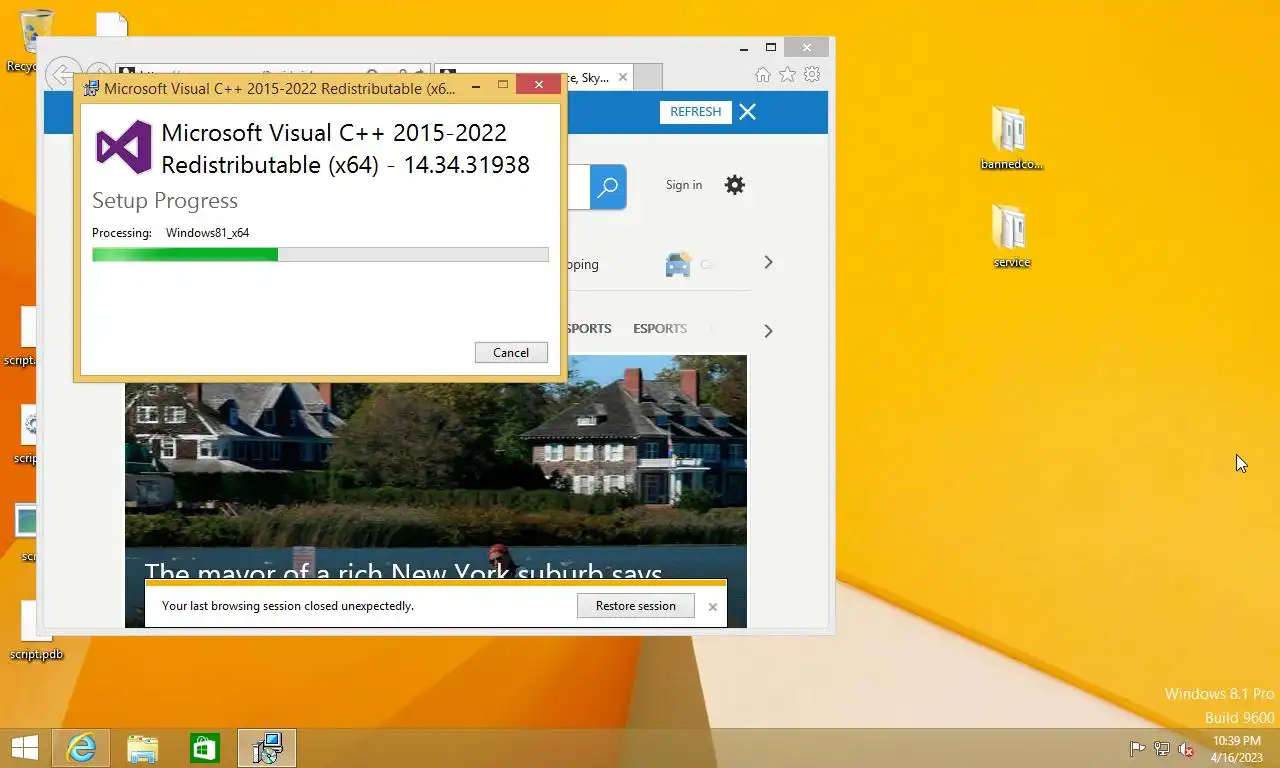Open Internet Explorer Favorites star
The width and height of the screenshot is (1280, 768).
pos(788,75)
